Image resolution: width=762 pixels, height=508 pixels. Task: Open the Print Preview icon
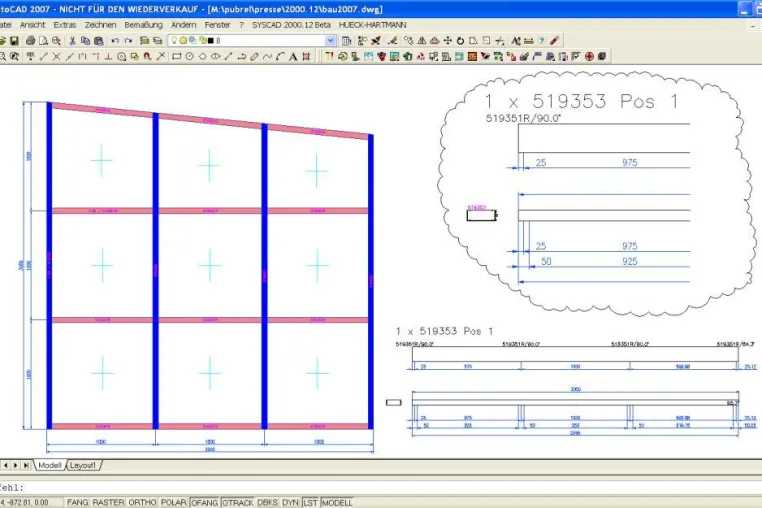click(x=43, y=41)
